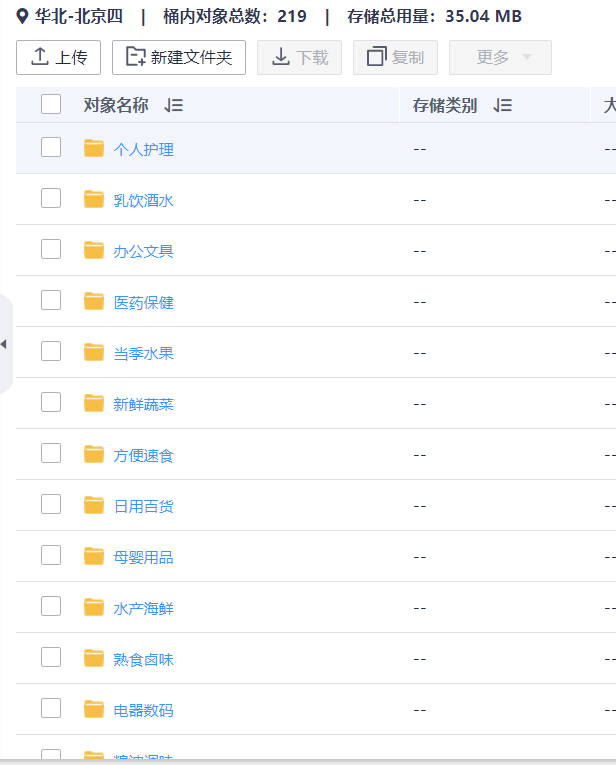616x765 pixels.
Task: Click the folder icon beside 新鲜蔬菜
Action: pos(94,404)
